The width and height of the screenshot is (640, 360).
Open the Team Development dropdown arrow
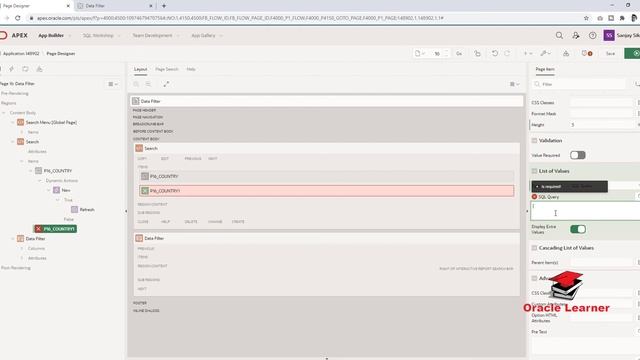(178, 36)
